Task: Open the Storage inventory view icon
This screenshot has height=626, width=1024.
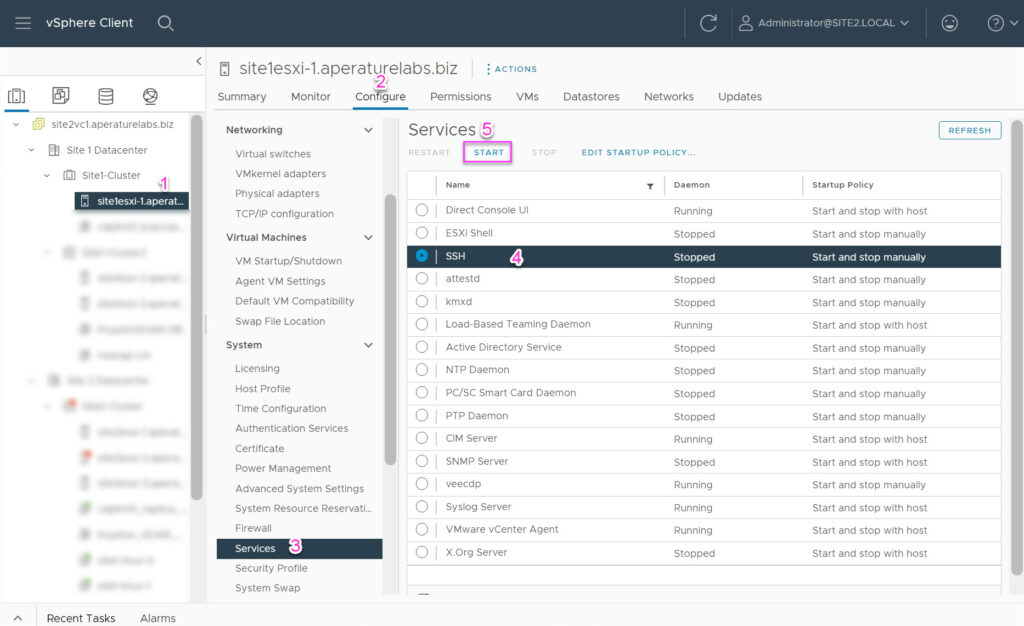Action: point(104,93)
